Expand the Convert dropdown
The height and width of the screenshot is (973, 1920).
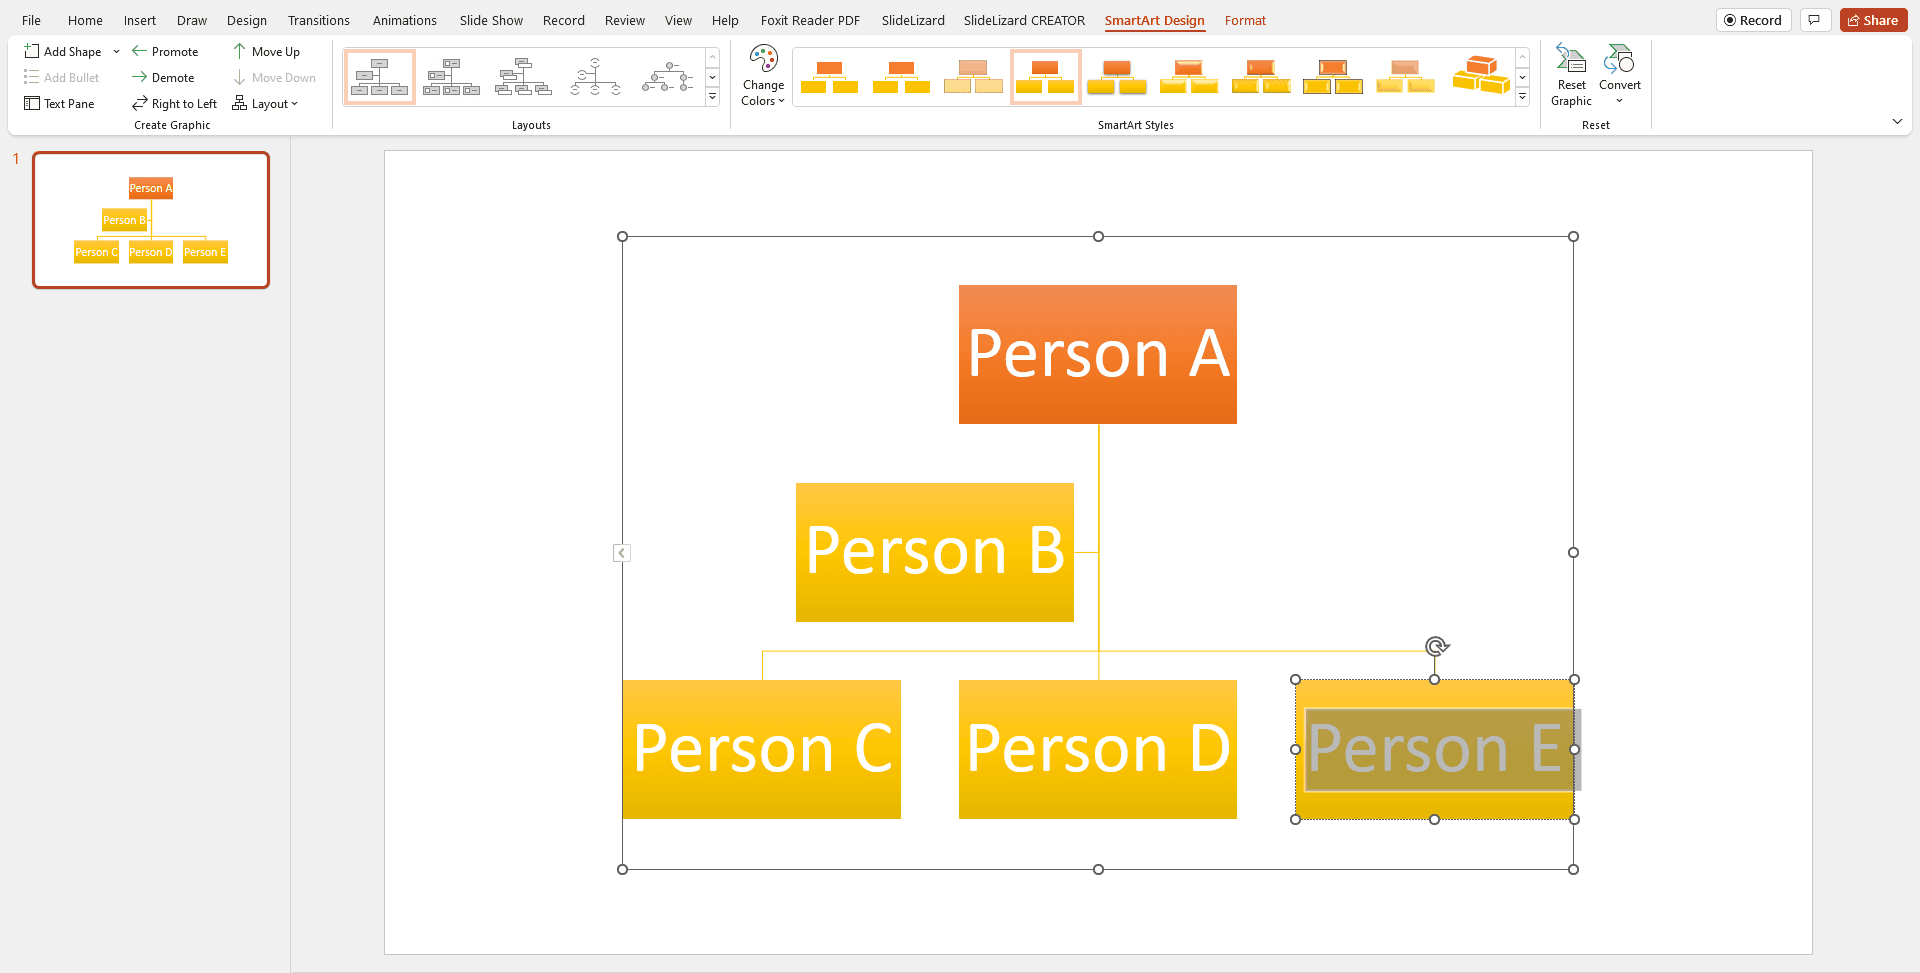click(1620, 99)
